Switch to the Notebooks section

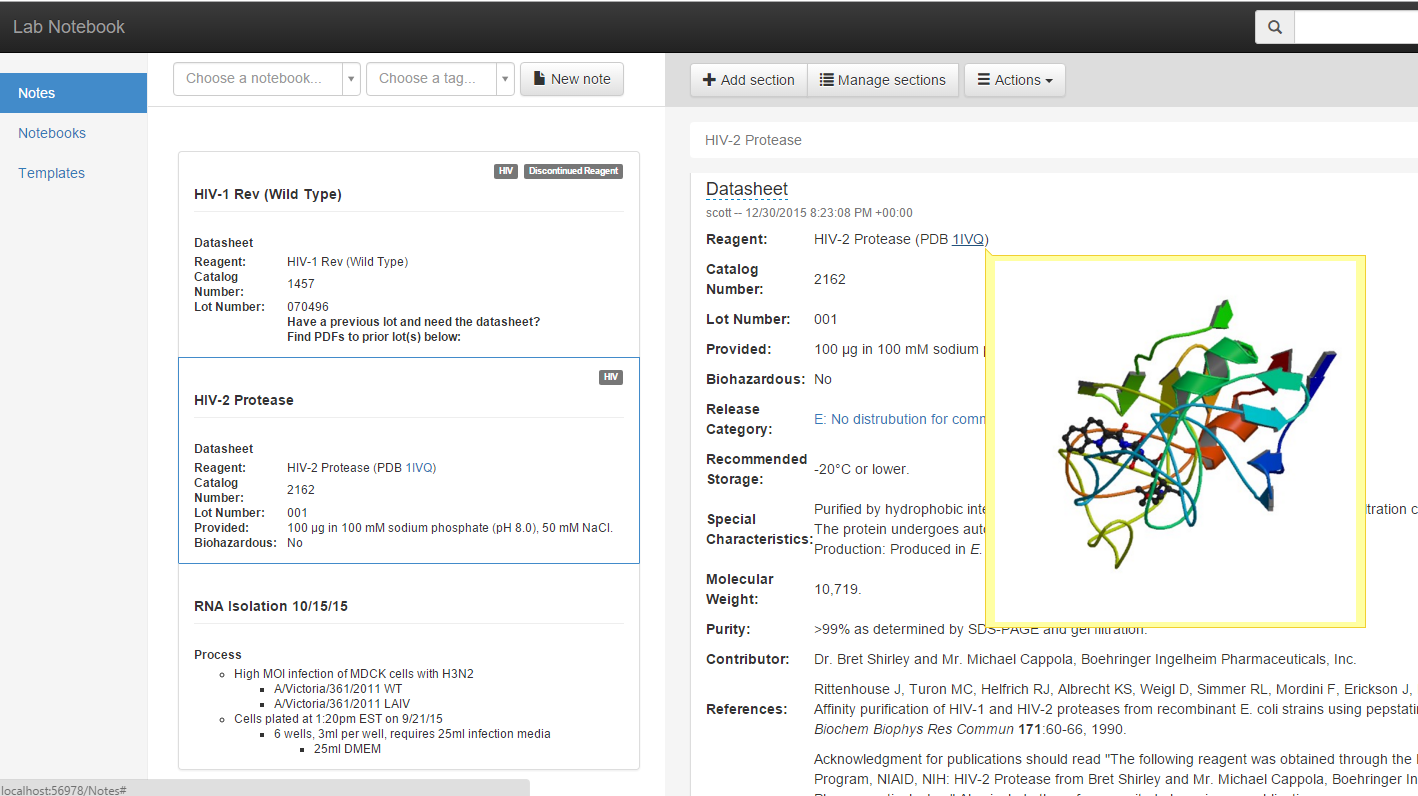pyautogui.click(x=51, y=132)
